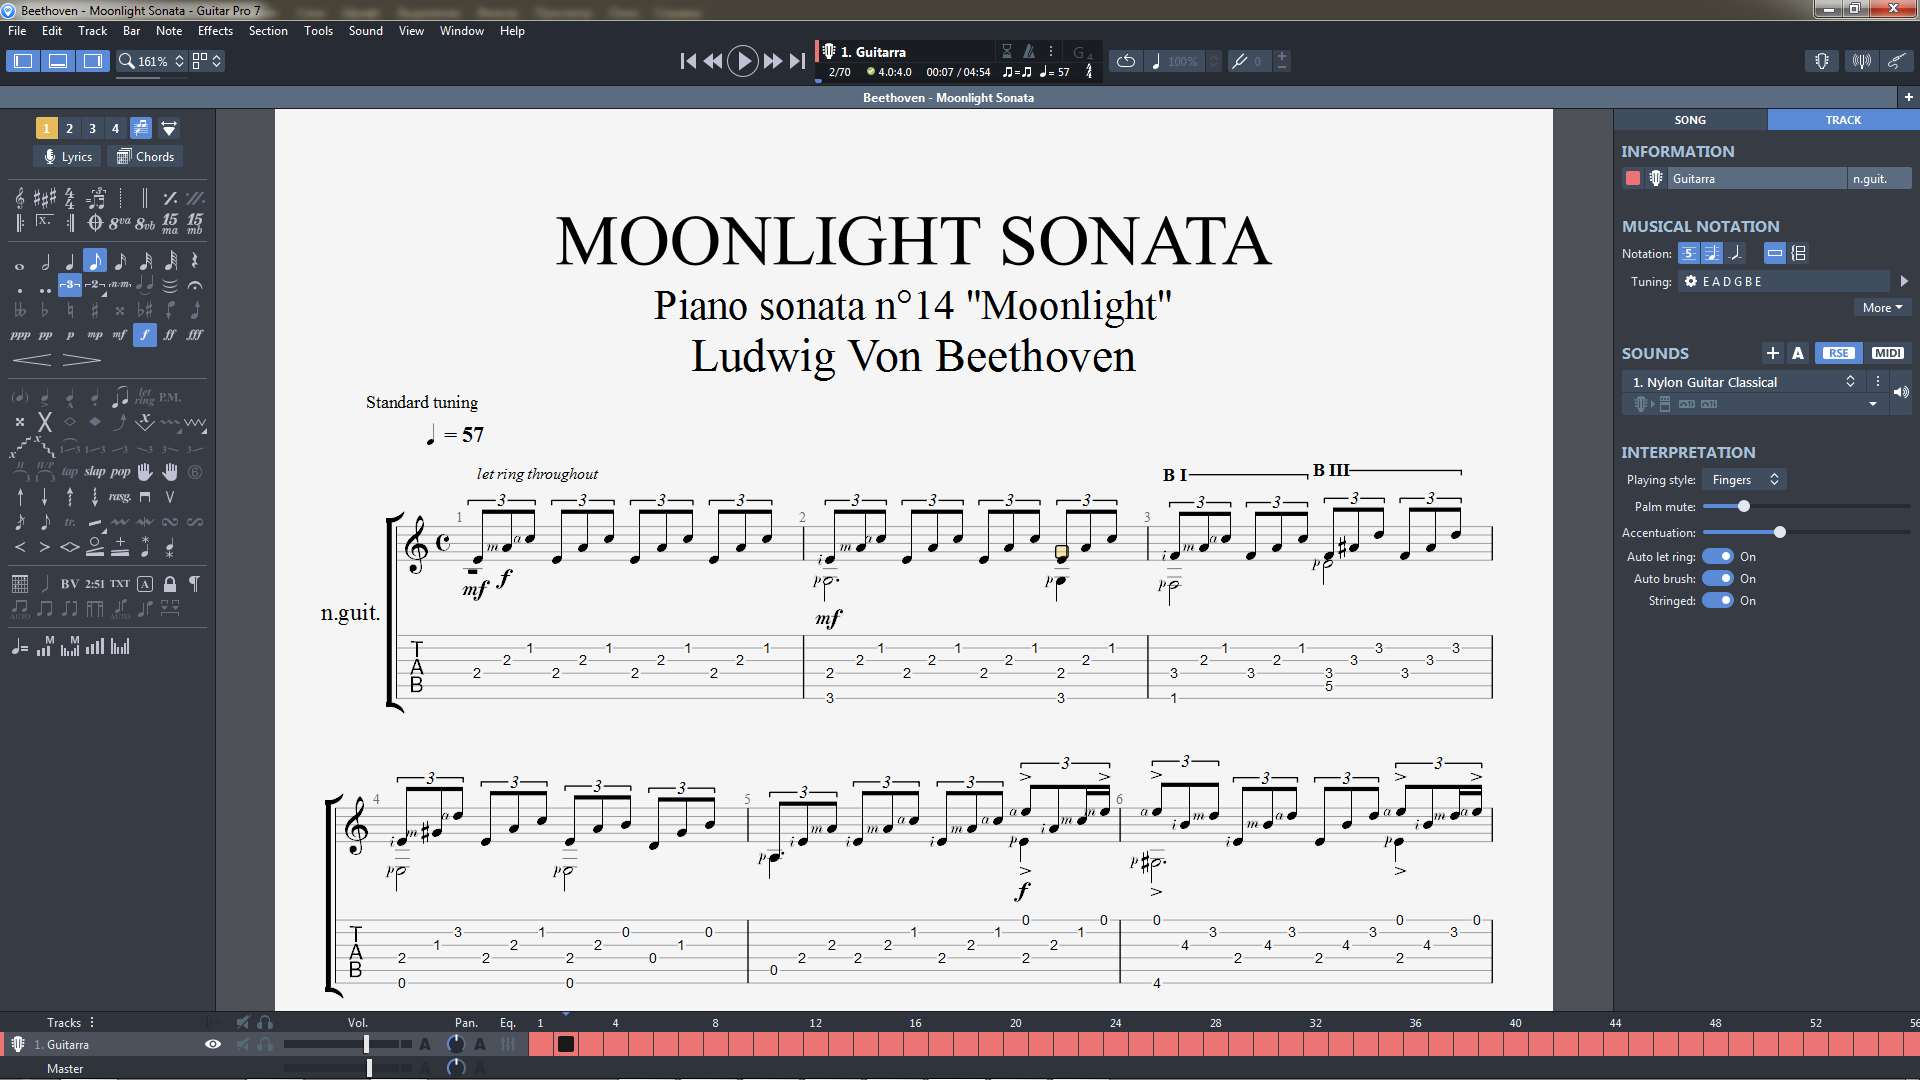Add a new sound with plus button
Screen dimensions: 1920x1080
1772,353
